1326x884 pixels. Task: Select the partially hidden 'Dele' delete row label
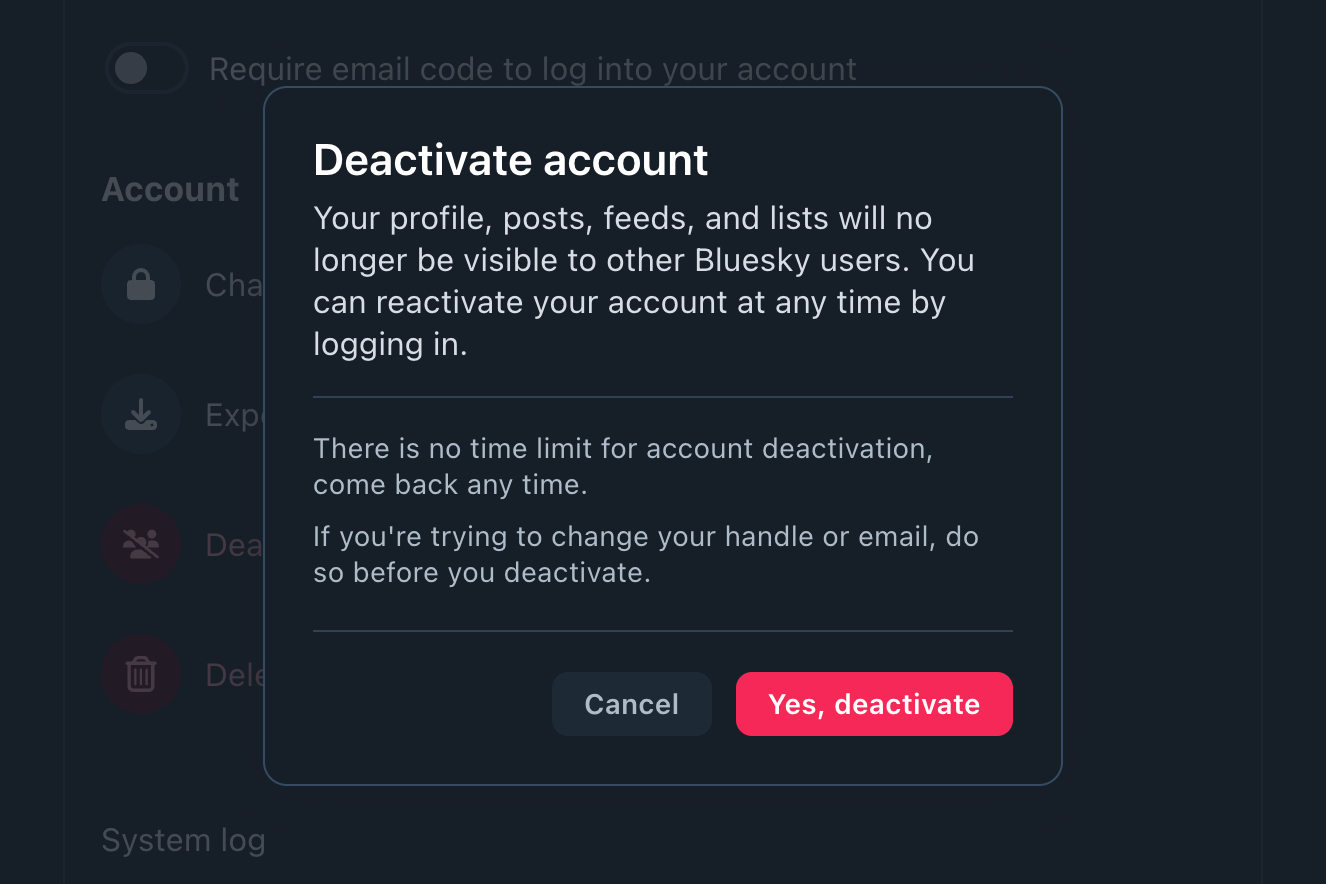click(x=233, y=675)
